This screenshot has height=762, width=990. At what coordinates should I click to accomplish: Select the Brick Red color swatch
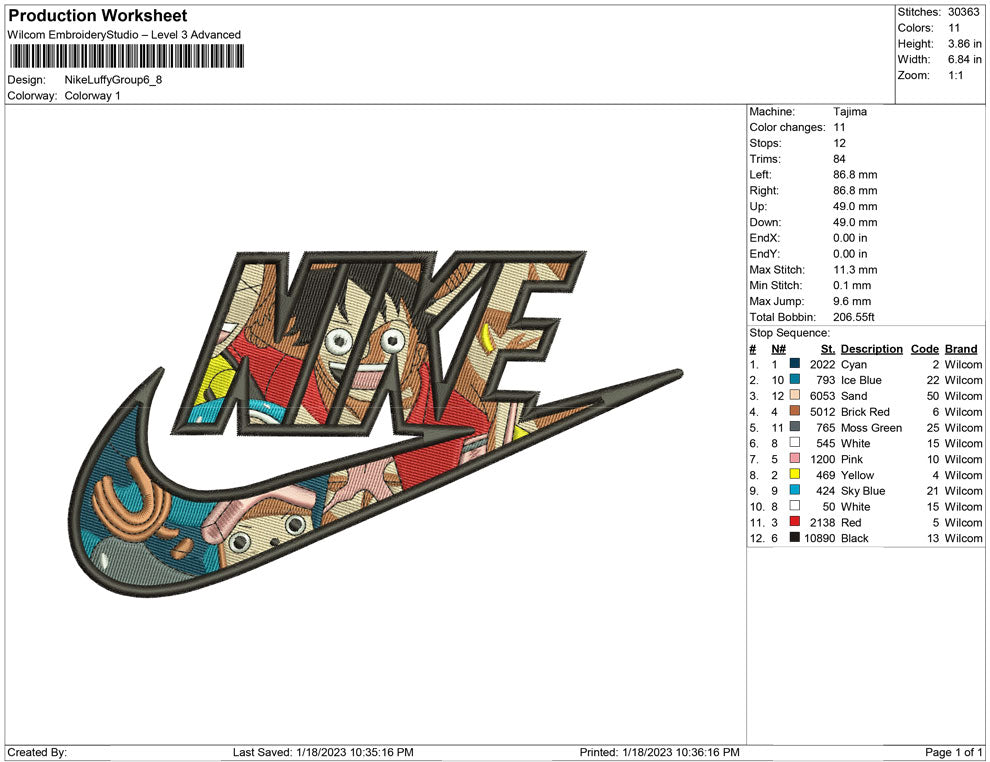point(795,411)
